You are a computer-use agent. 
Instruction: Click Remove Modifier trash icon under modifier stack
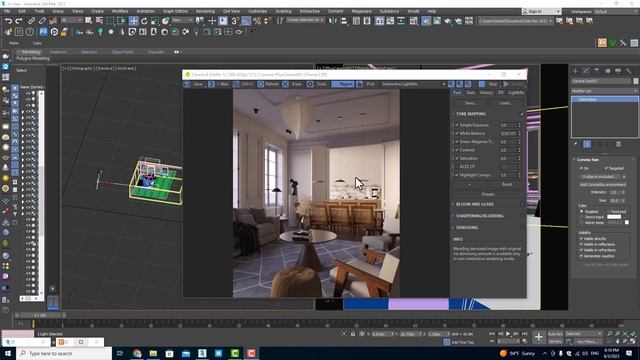pyautogui.click(x=618, y=144)
